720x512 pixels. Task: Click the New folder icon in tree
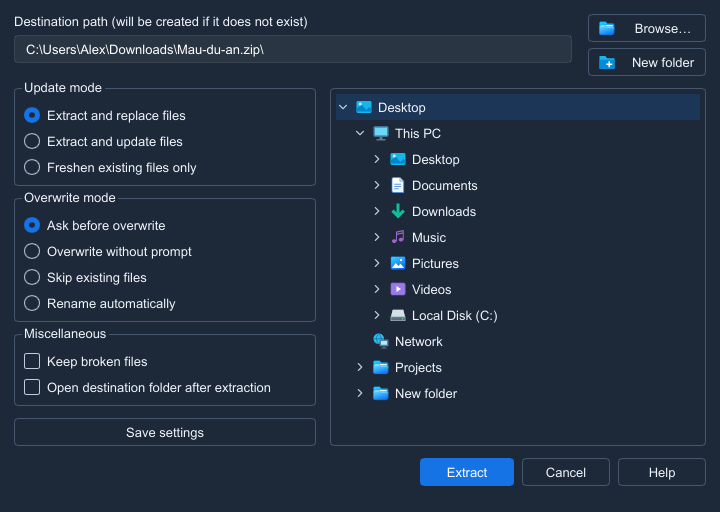381,394
